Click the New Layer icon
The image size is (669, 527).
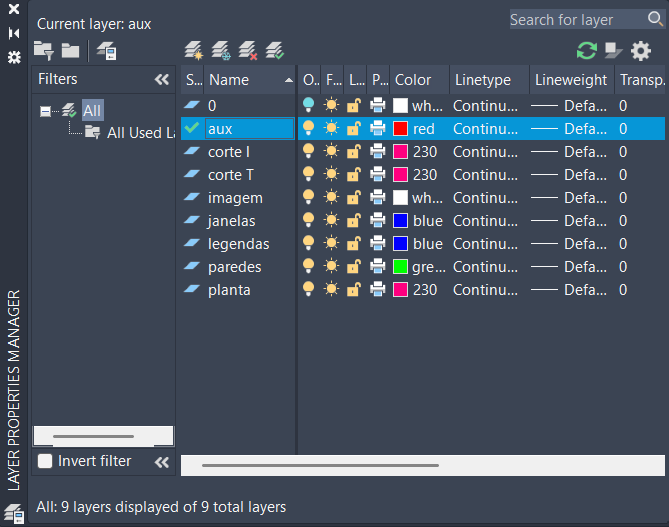(195, 50)
